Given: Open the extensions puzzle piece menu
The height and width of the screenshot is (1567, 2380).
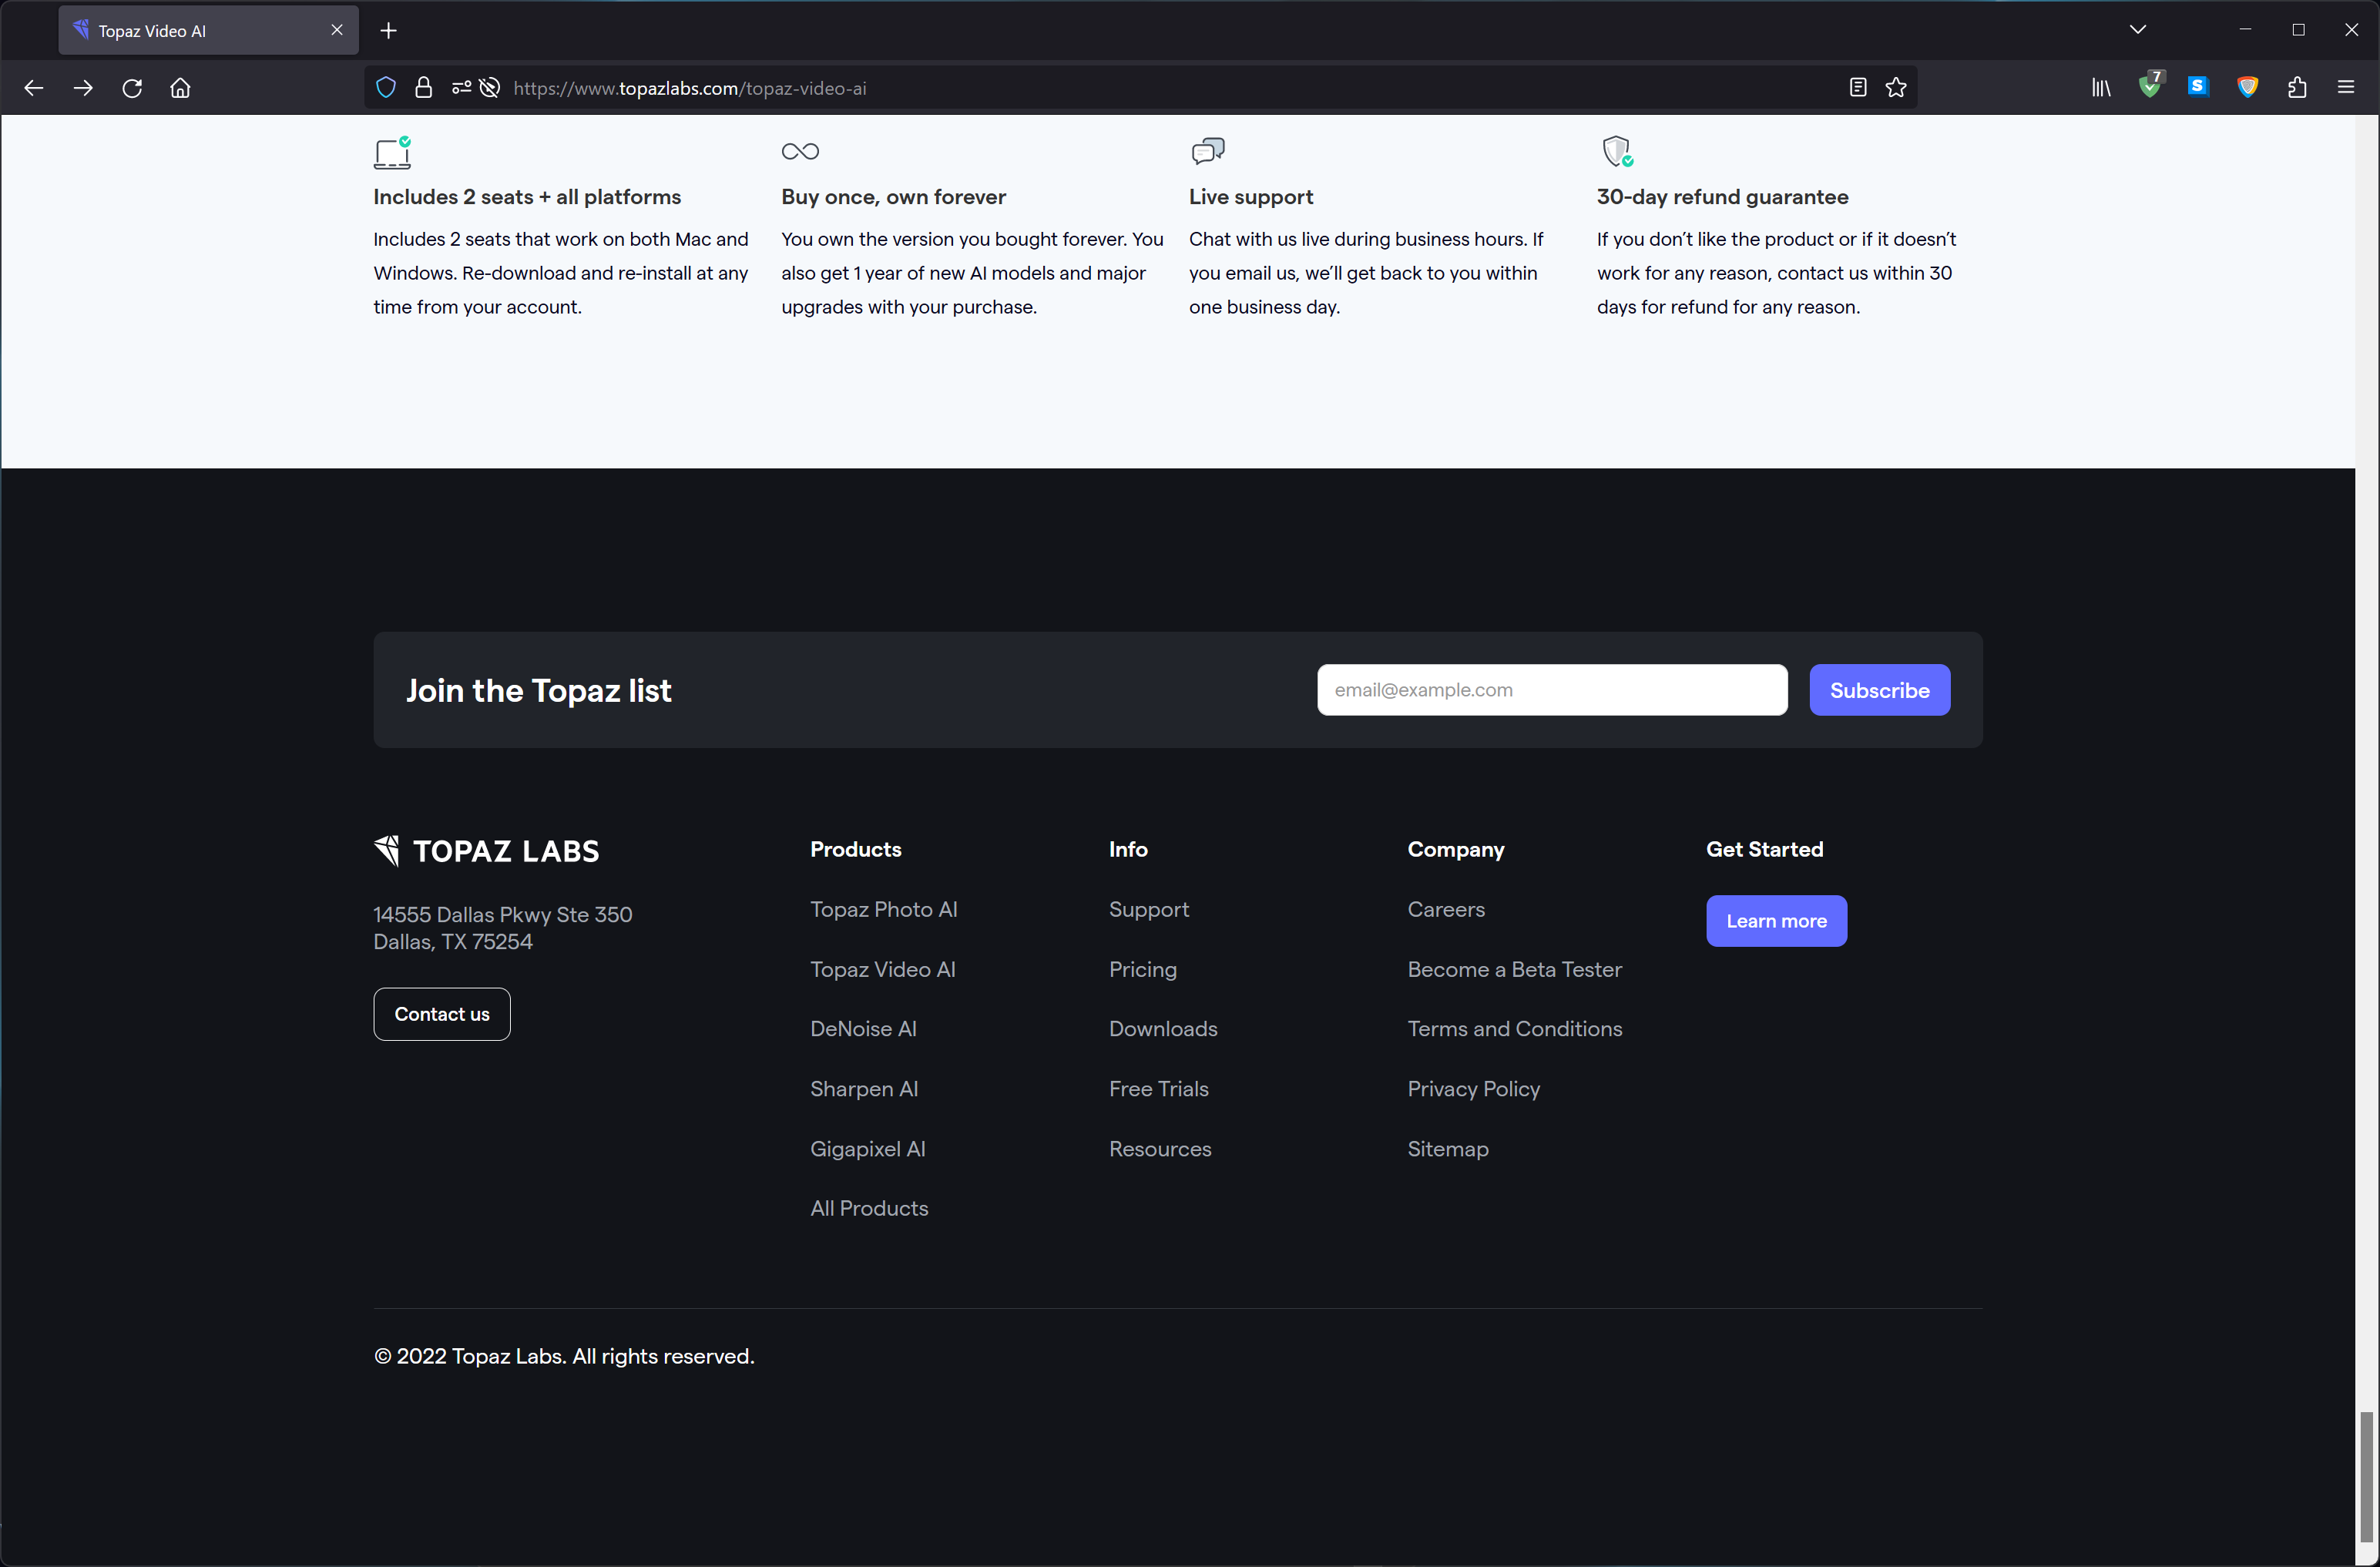Looking at the screenshot, I should click(x=2297, y=88).
